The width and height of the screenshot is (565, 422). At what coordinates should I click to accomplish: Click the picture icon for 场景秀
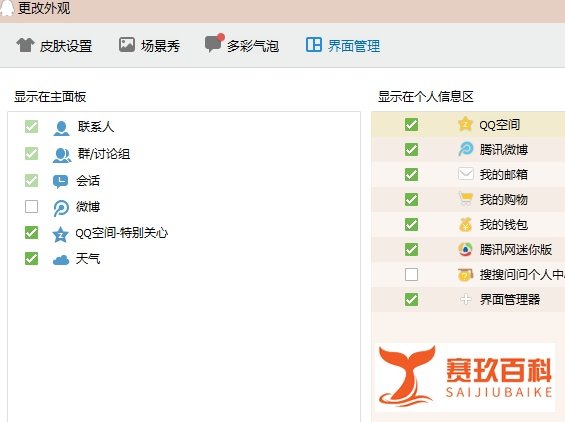127,45
